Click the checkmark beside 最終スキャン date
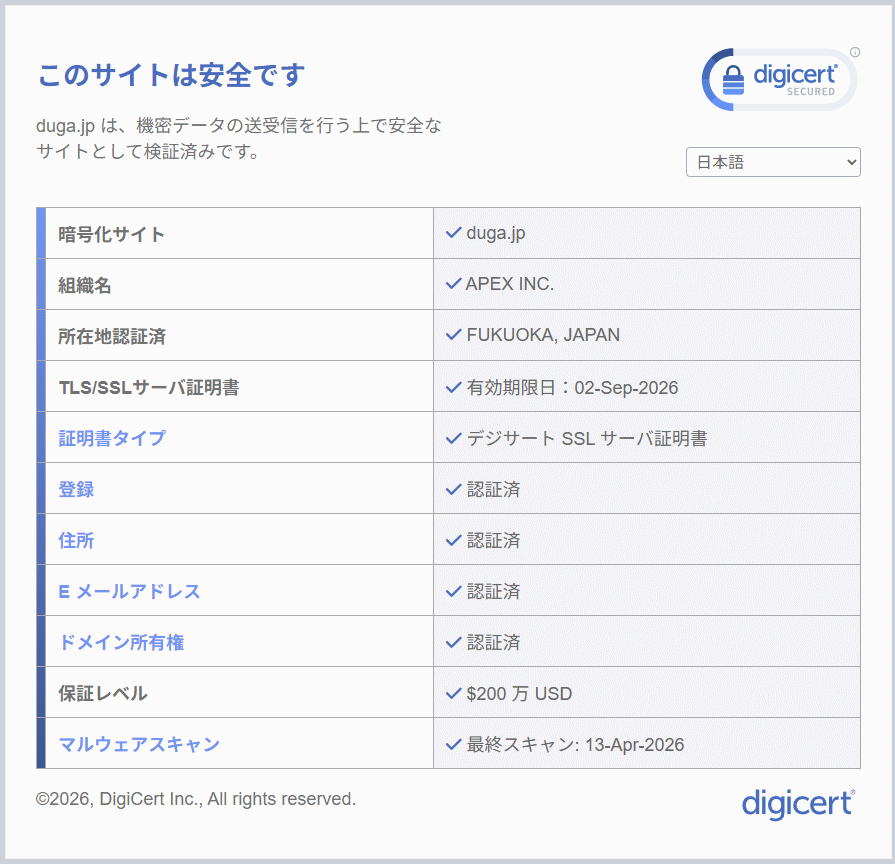Screen dimensions: 895x864 [453, 744]
